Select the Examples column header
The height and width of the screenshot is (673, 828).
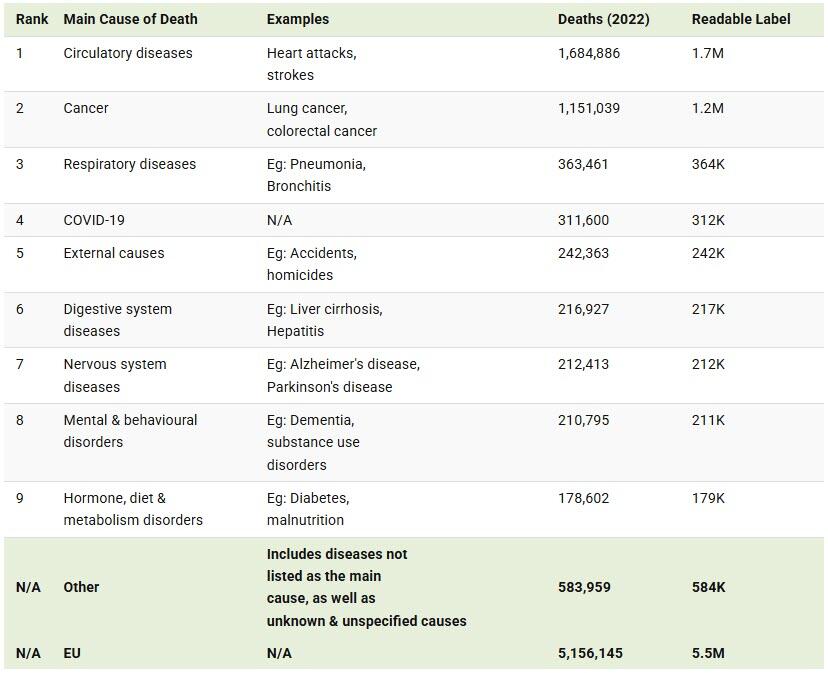pyautogui.click(x=298, y=19)
